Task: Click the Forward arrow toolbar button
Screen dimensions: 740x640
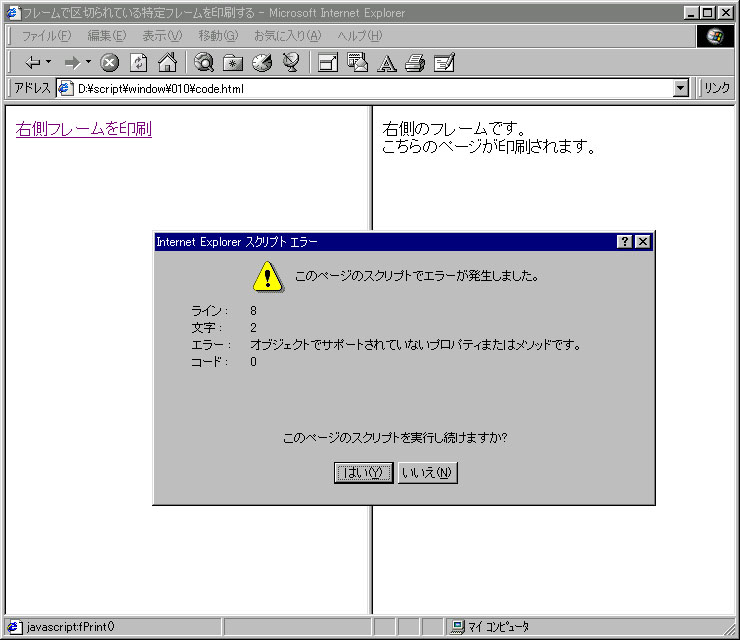Action: pyautogui.click(x=72, y=62)
